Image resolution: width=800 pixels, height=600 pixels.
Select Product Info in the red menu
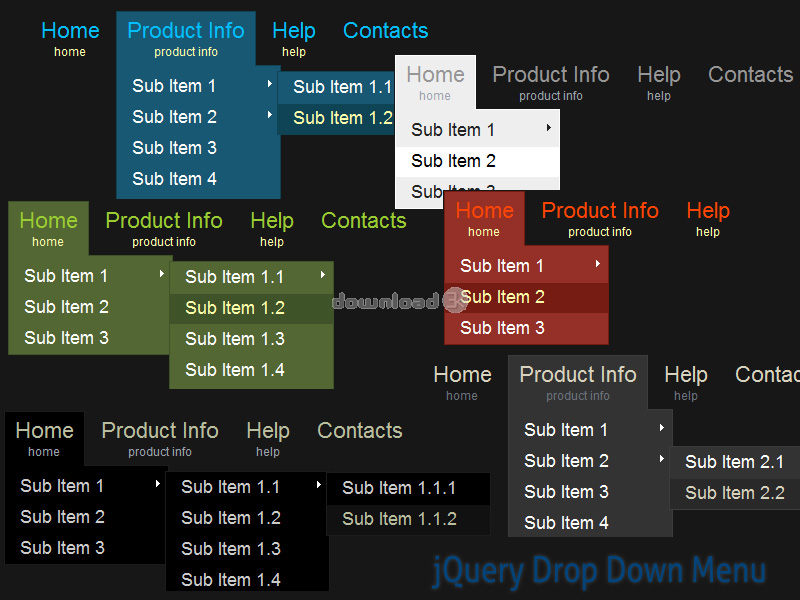coord(600,218)
